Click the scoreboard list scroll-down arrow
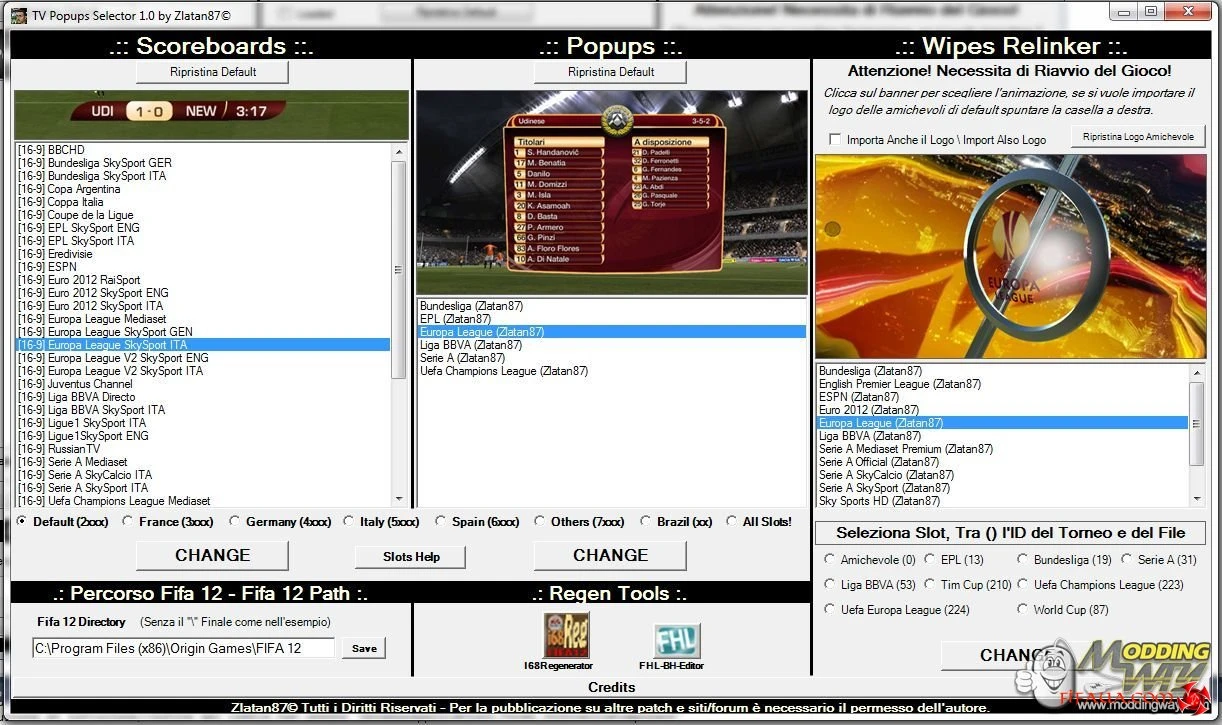Image resolution: width=1222 pixels, height=725 pixels. [399, 498]
